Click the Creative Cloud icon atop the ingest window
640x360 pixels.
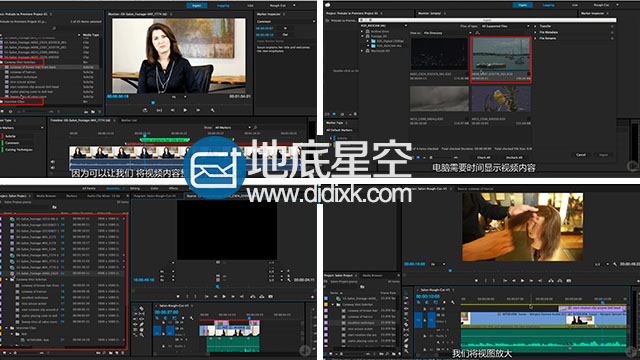(x=328, y=5)
